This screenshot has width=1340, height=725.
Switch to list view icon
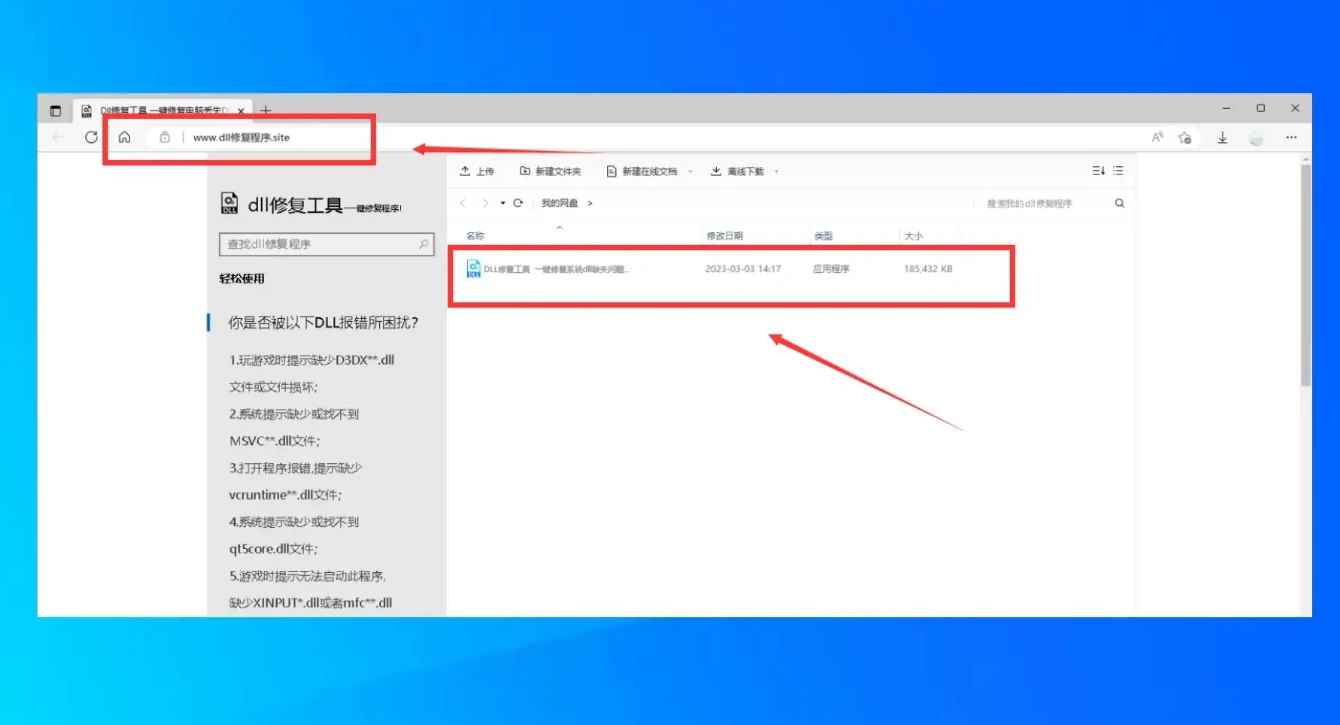coord(1118,171)
